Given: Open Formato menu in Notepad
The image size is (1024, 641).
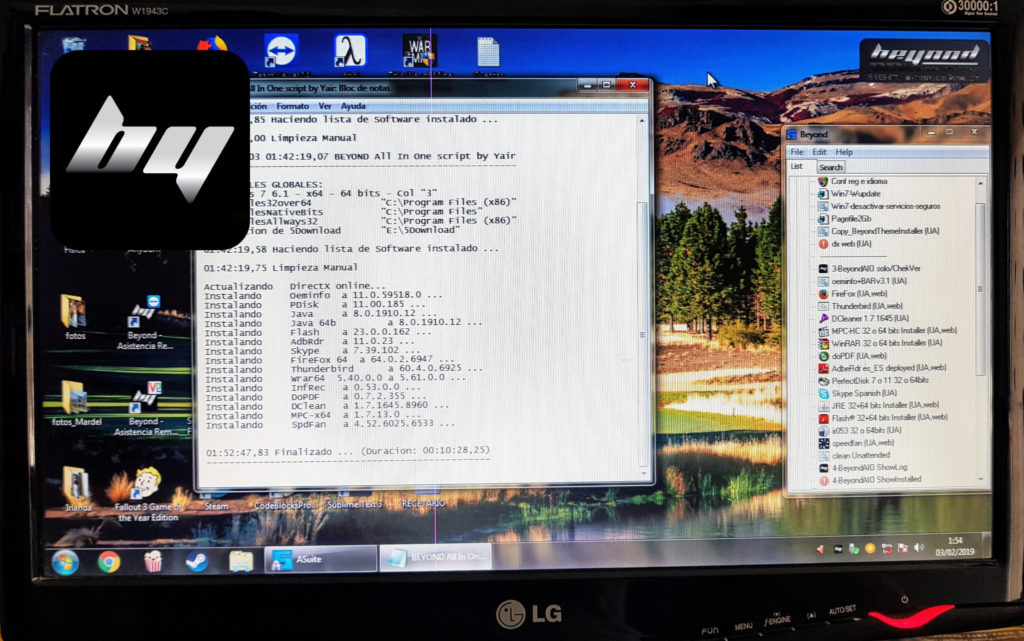Looking at the screenshot, I should [292, 106].
